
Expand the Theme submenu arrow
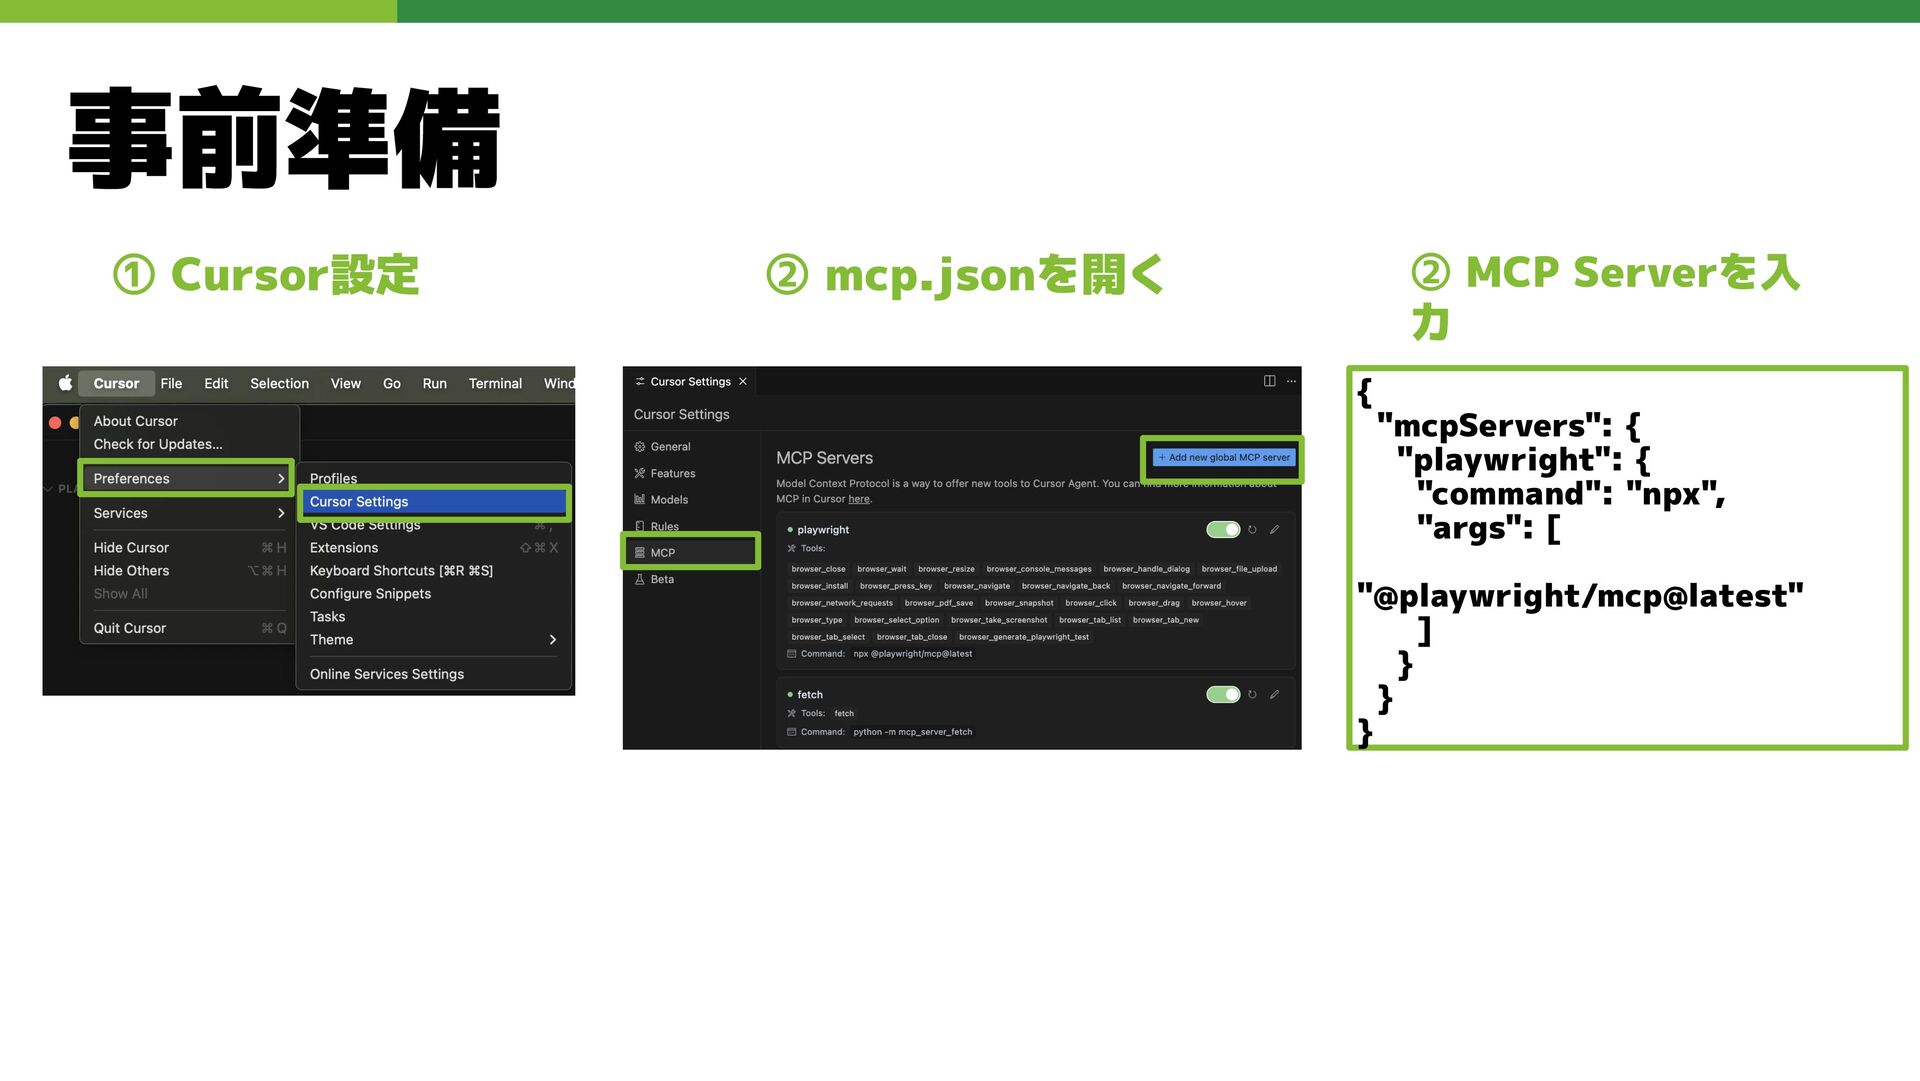pyautogui.click(x=552, y=640)
